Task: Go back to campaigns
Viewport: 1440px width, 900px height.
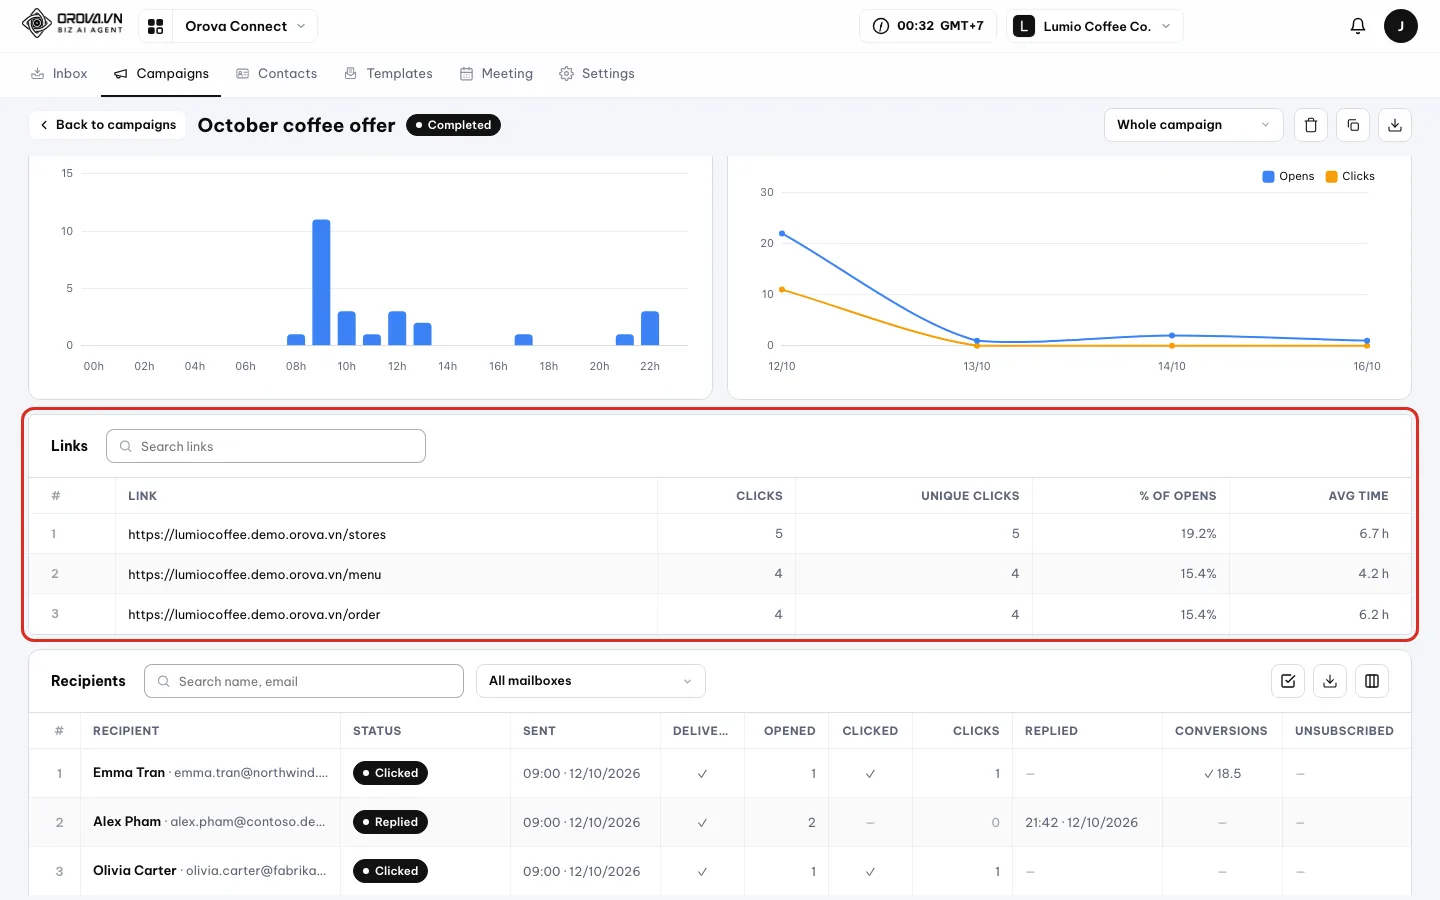Action: point(108,125)
